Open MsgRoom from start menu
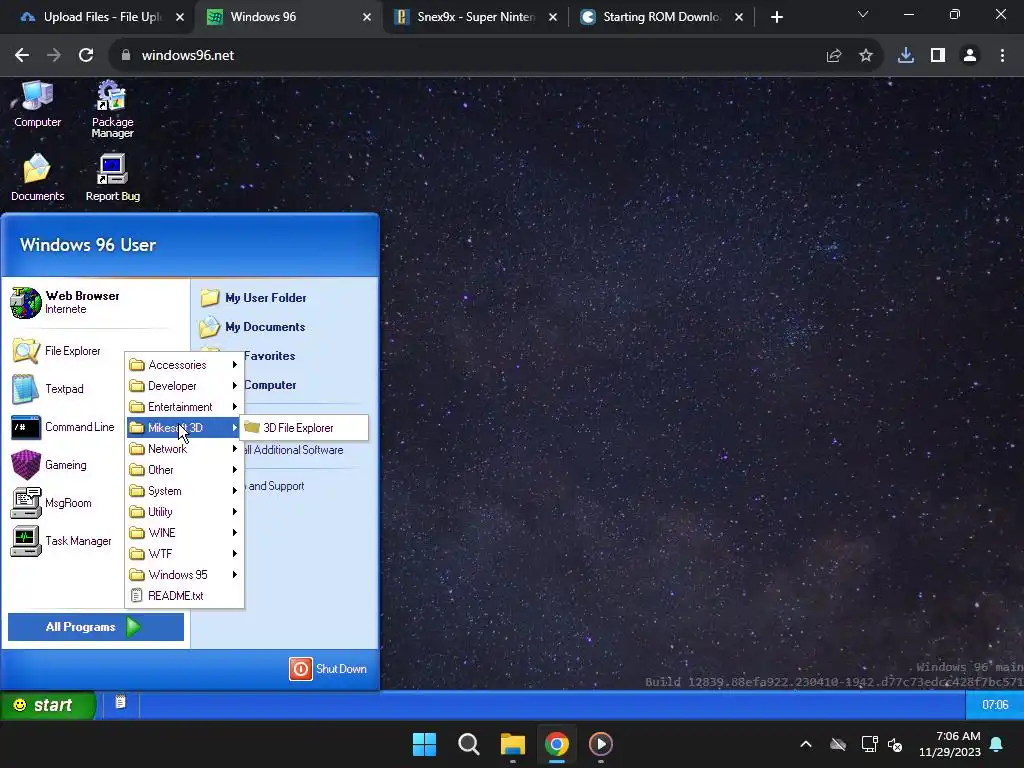The image size is (1024, 768). point(52,503)
